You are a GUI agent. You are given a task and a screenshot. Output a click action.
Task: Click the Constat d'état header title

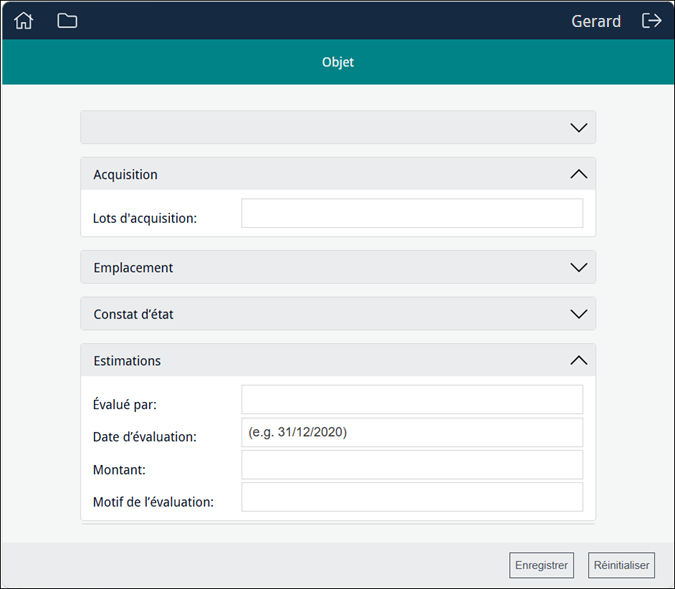coord(133,314)
